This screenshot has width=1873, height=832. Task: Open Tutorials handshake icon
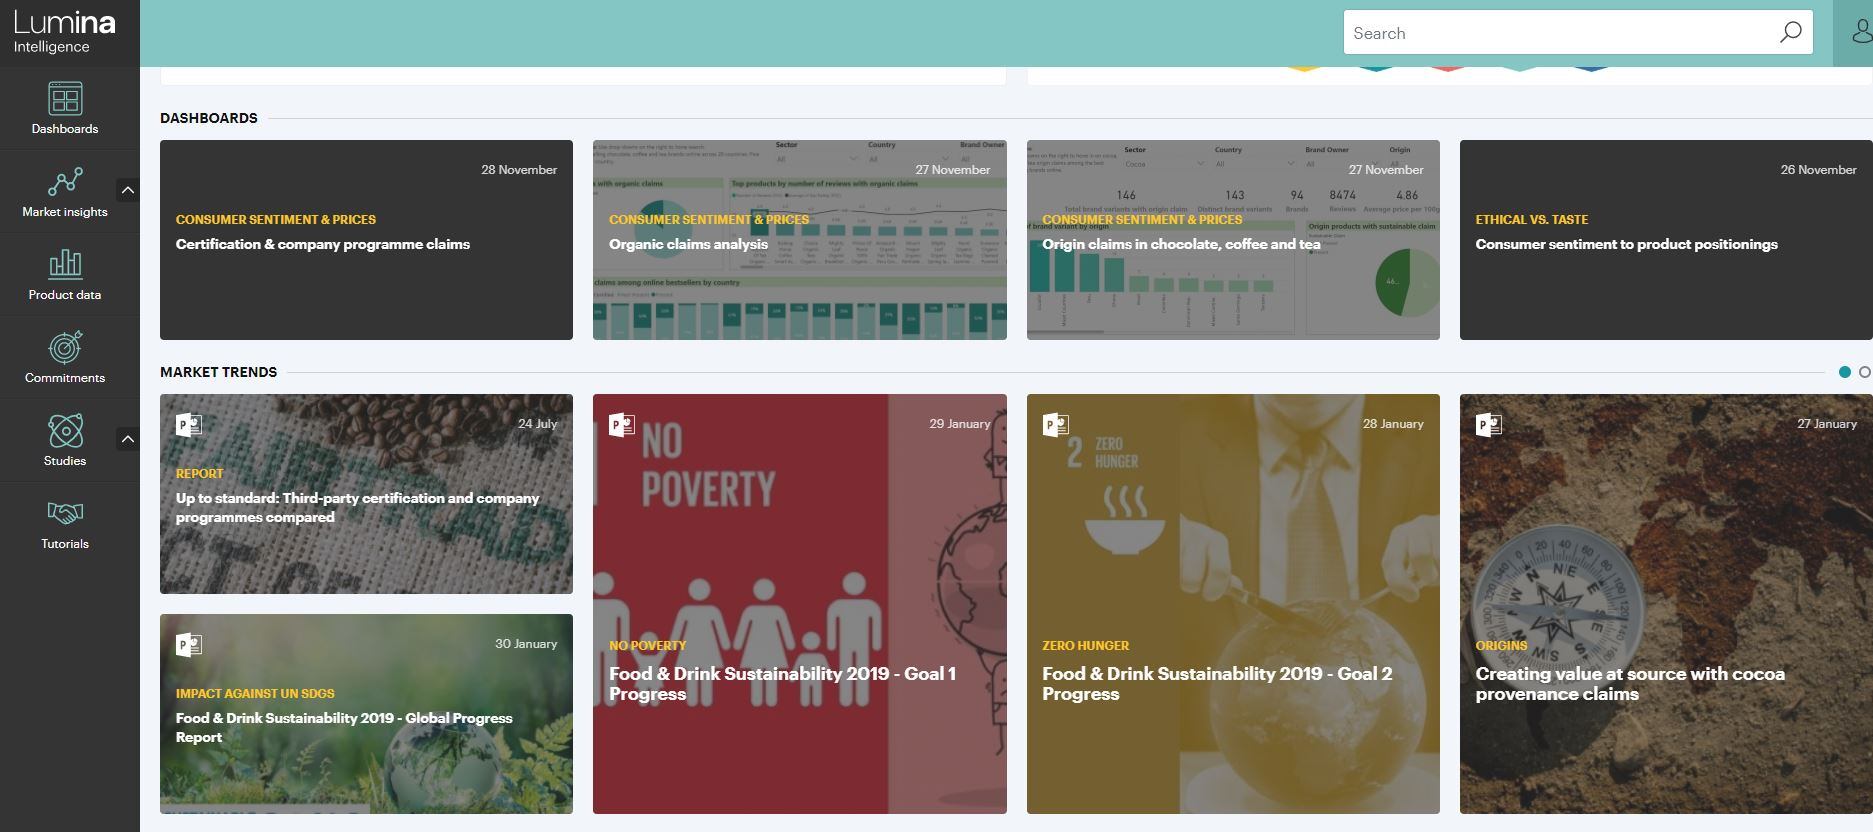click(x=65, y=514)
